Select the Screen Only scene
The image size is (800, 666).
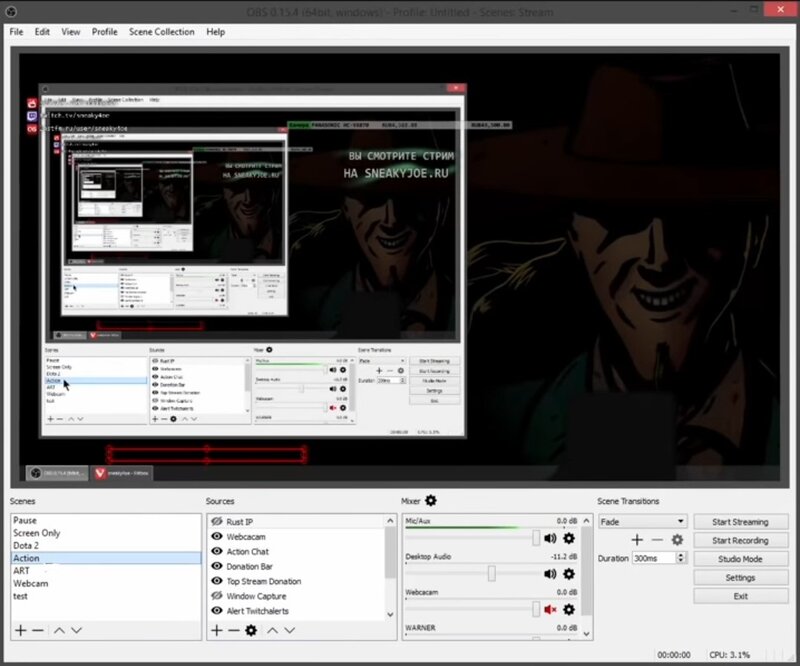point(106,533)
